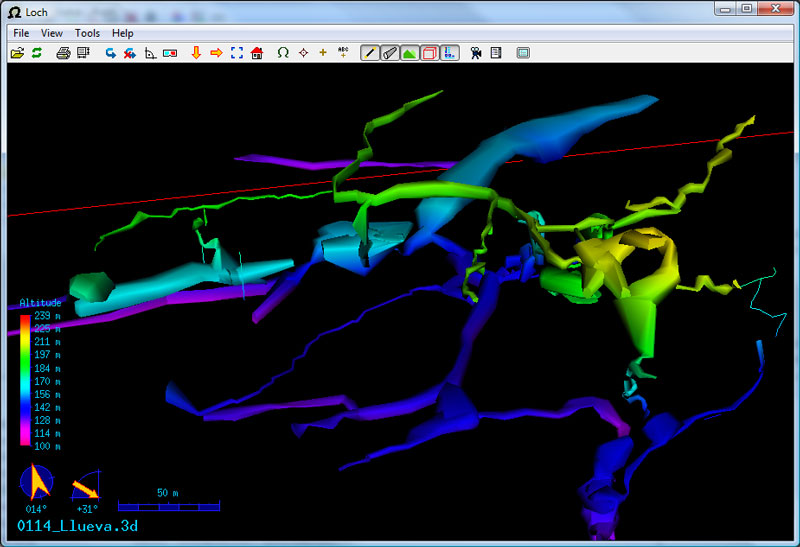Click the teal screen icon at toolbar end
The image size is (800, 547).
click(x=523, y=53)
